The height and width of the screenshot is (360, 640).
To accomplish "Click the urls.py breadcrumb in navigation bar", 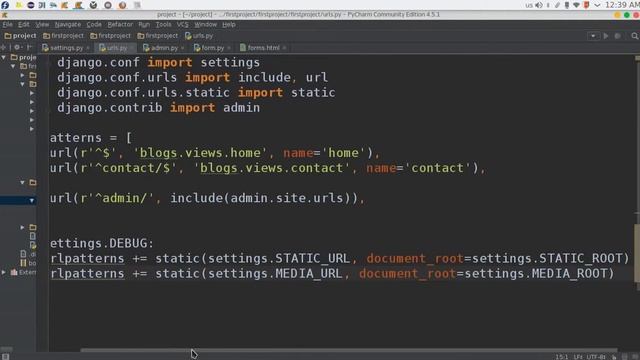I will 199,36.
